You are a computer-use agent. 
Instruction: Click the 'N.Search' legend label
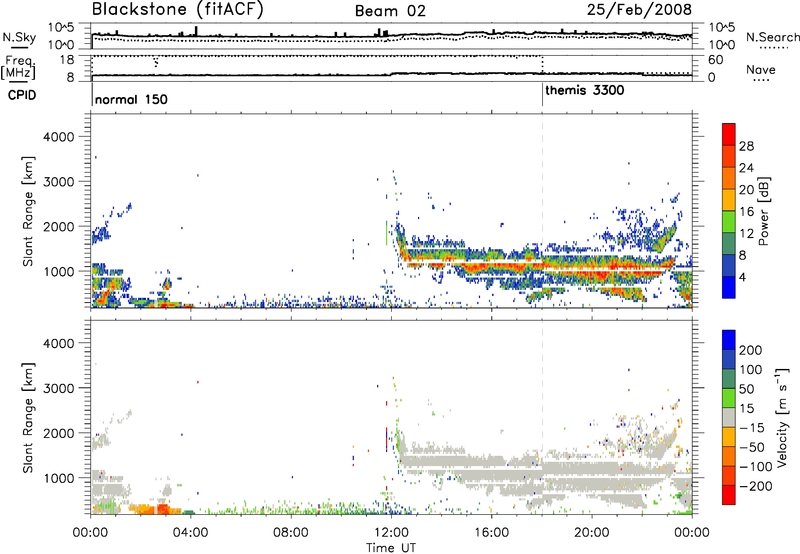772,37
